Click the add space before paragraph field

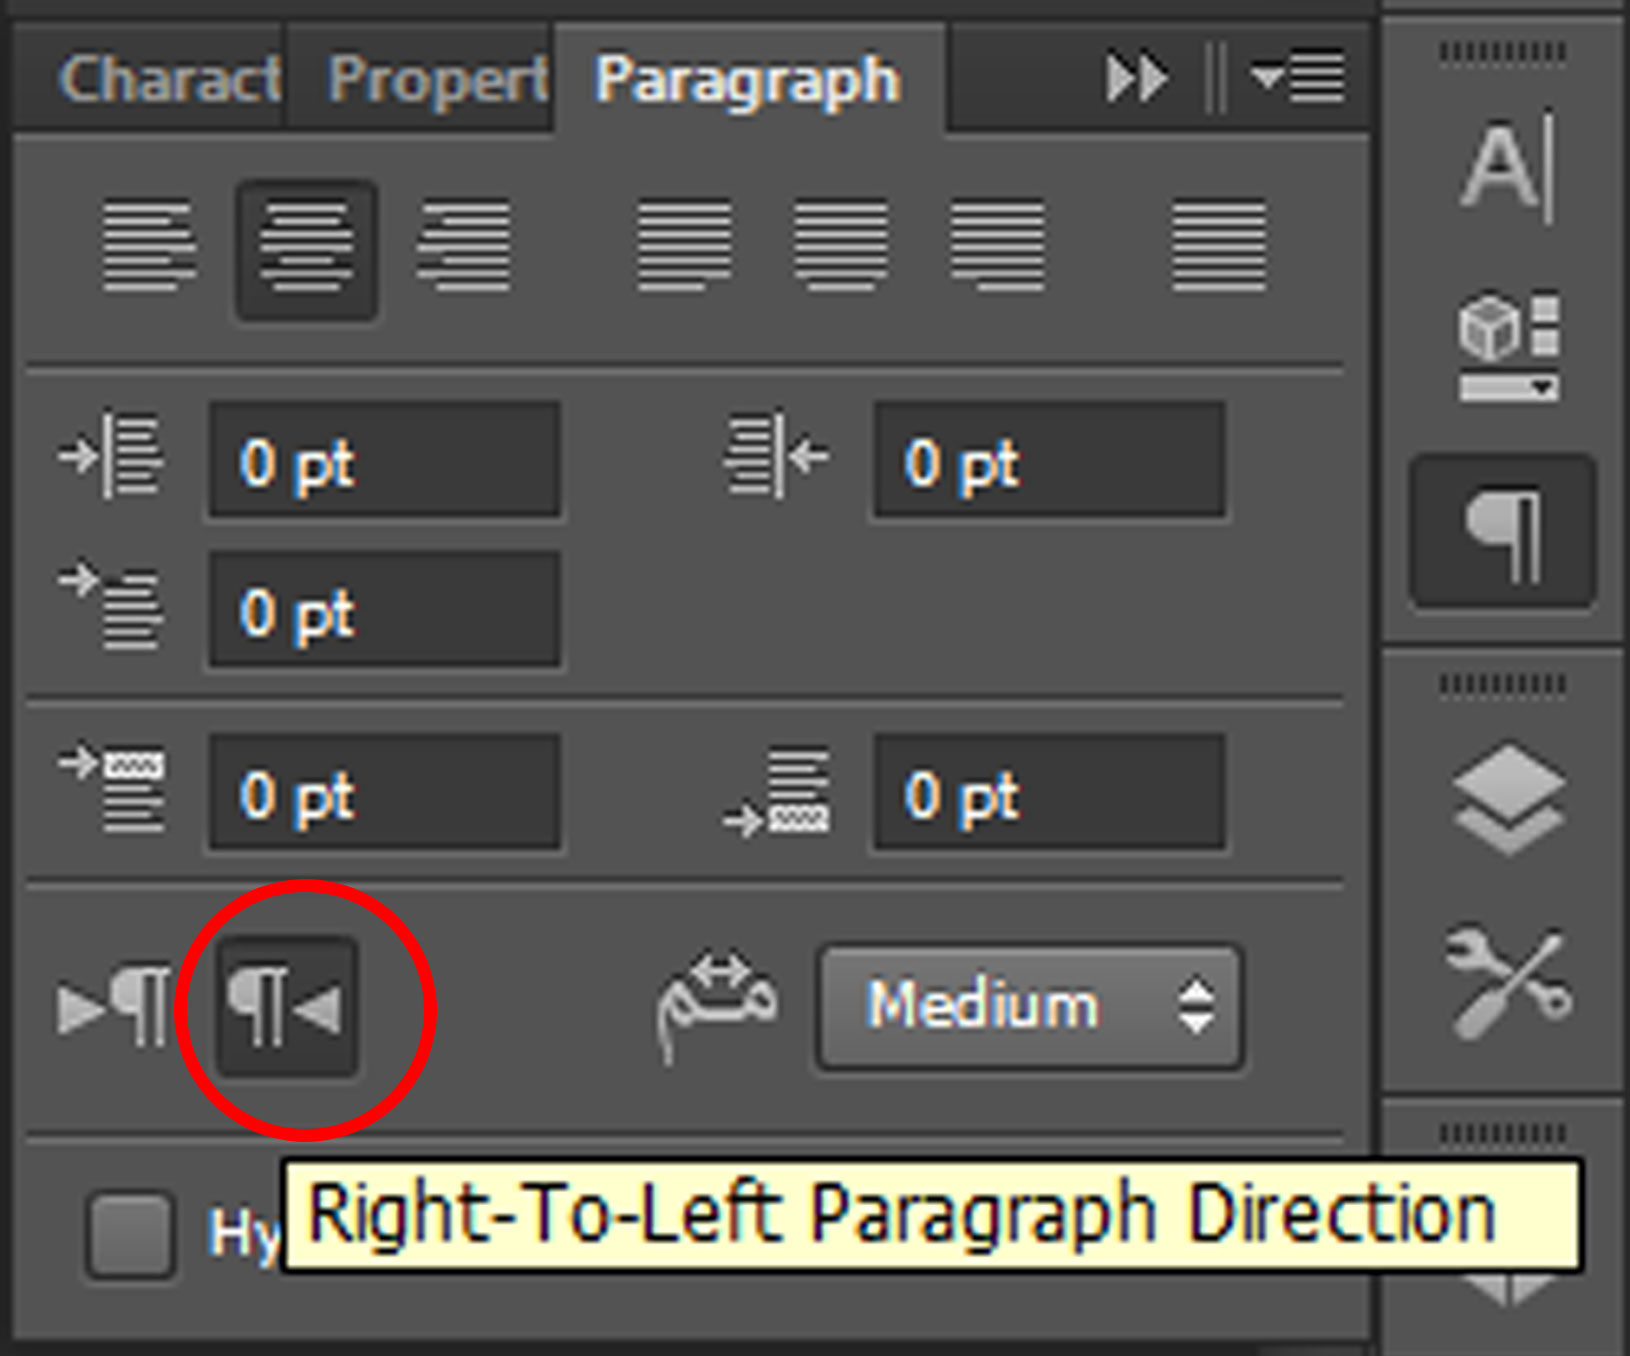point(384,795)
